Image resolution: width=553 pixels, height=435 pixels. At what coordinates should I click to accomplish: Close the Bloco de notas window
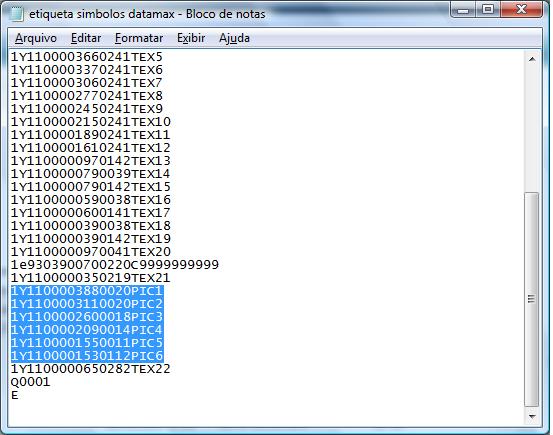pyautogui.click(x=521, y=10)
